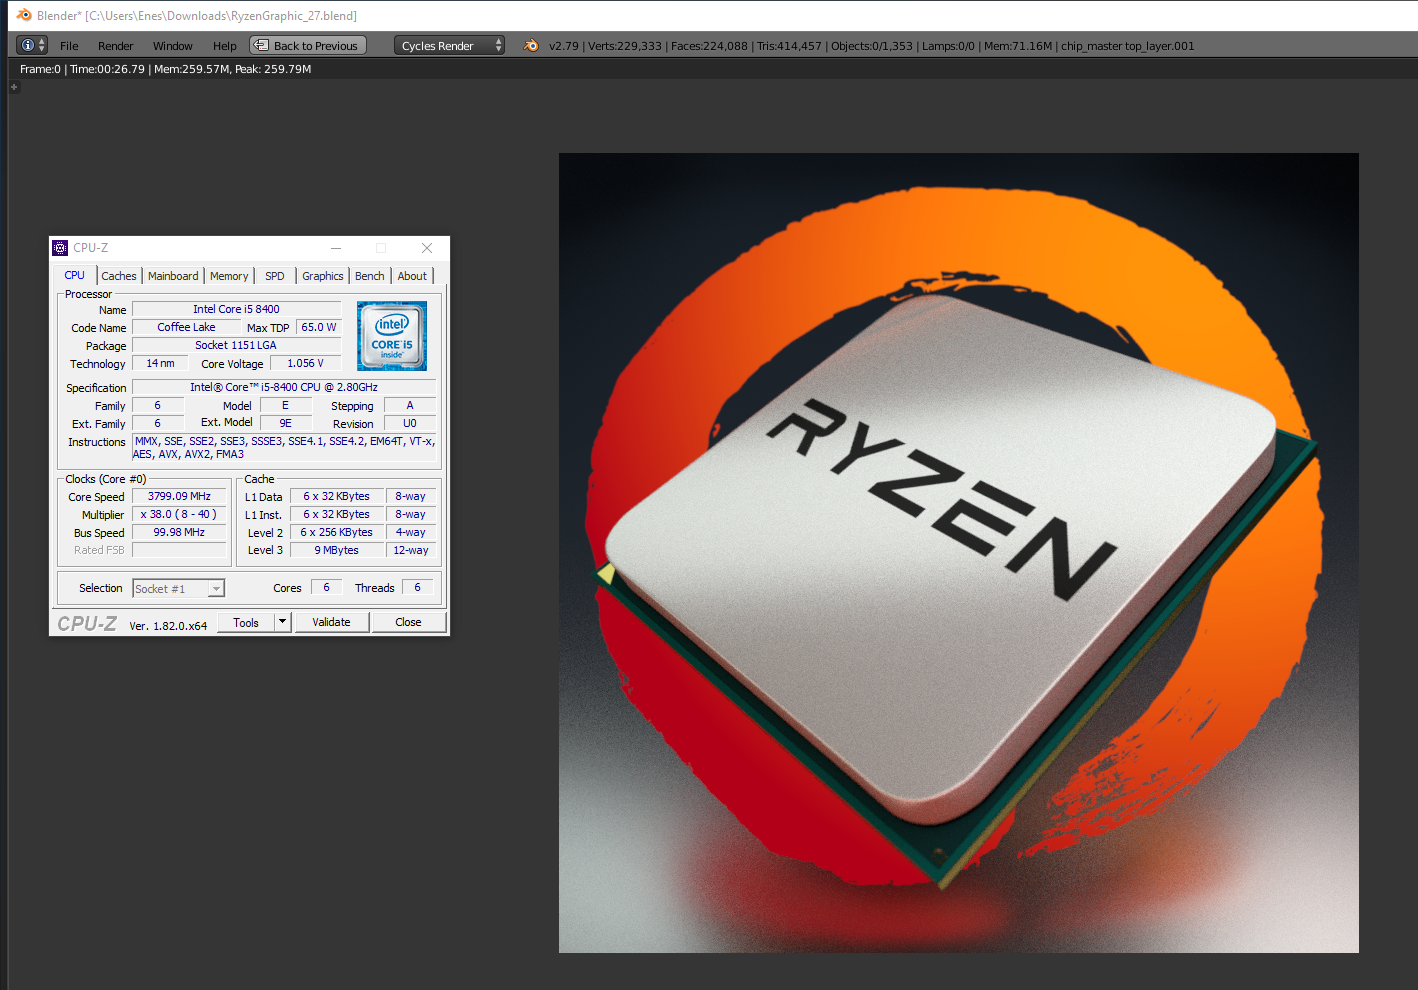
Task: Click the Instructions list starting with MMX
Action: pos(284,448)
